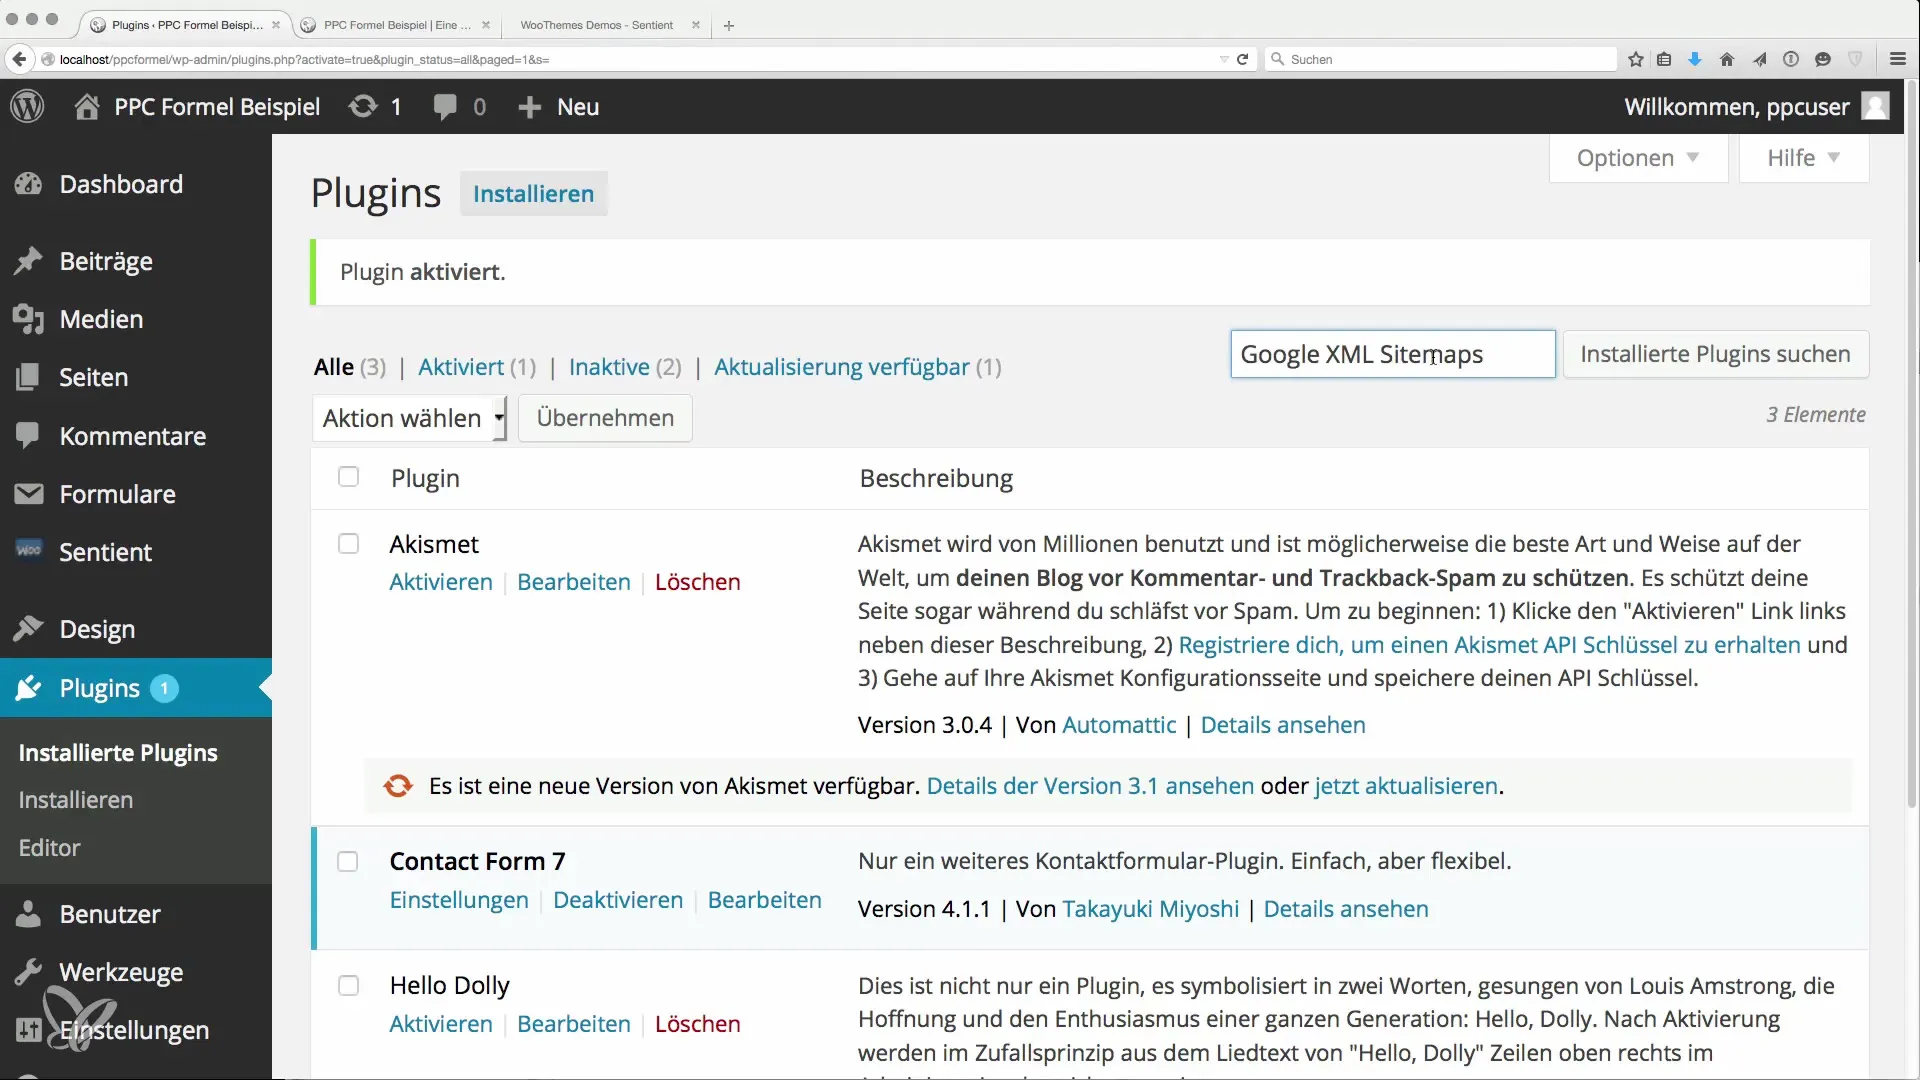Click the Formulare envelope icon
Viewport: 1920px width, 1080px height.
(28, 494)
